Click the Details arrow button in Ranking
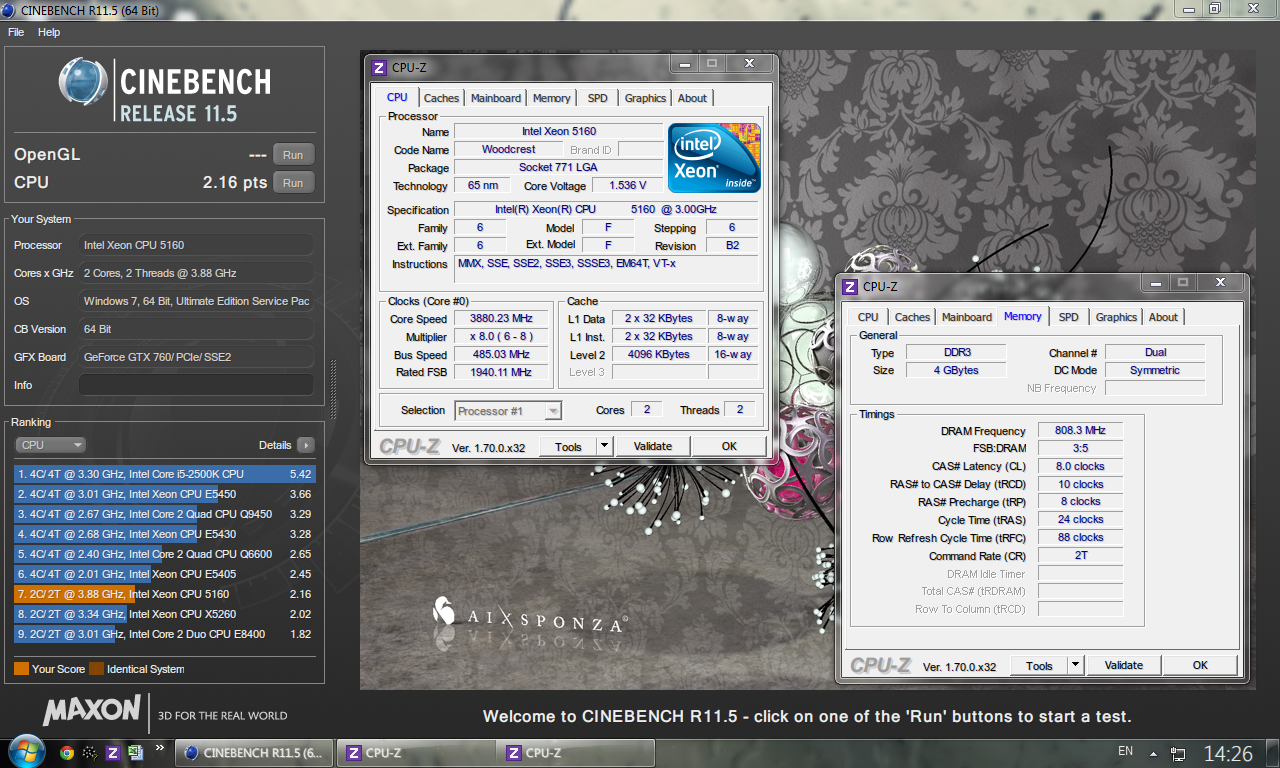 305,445
